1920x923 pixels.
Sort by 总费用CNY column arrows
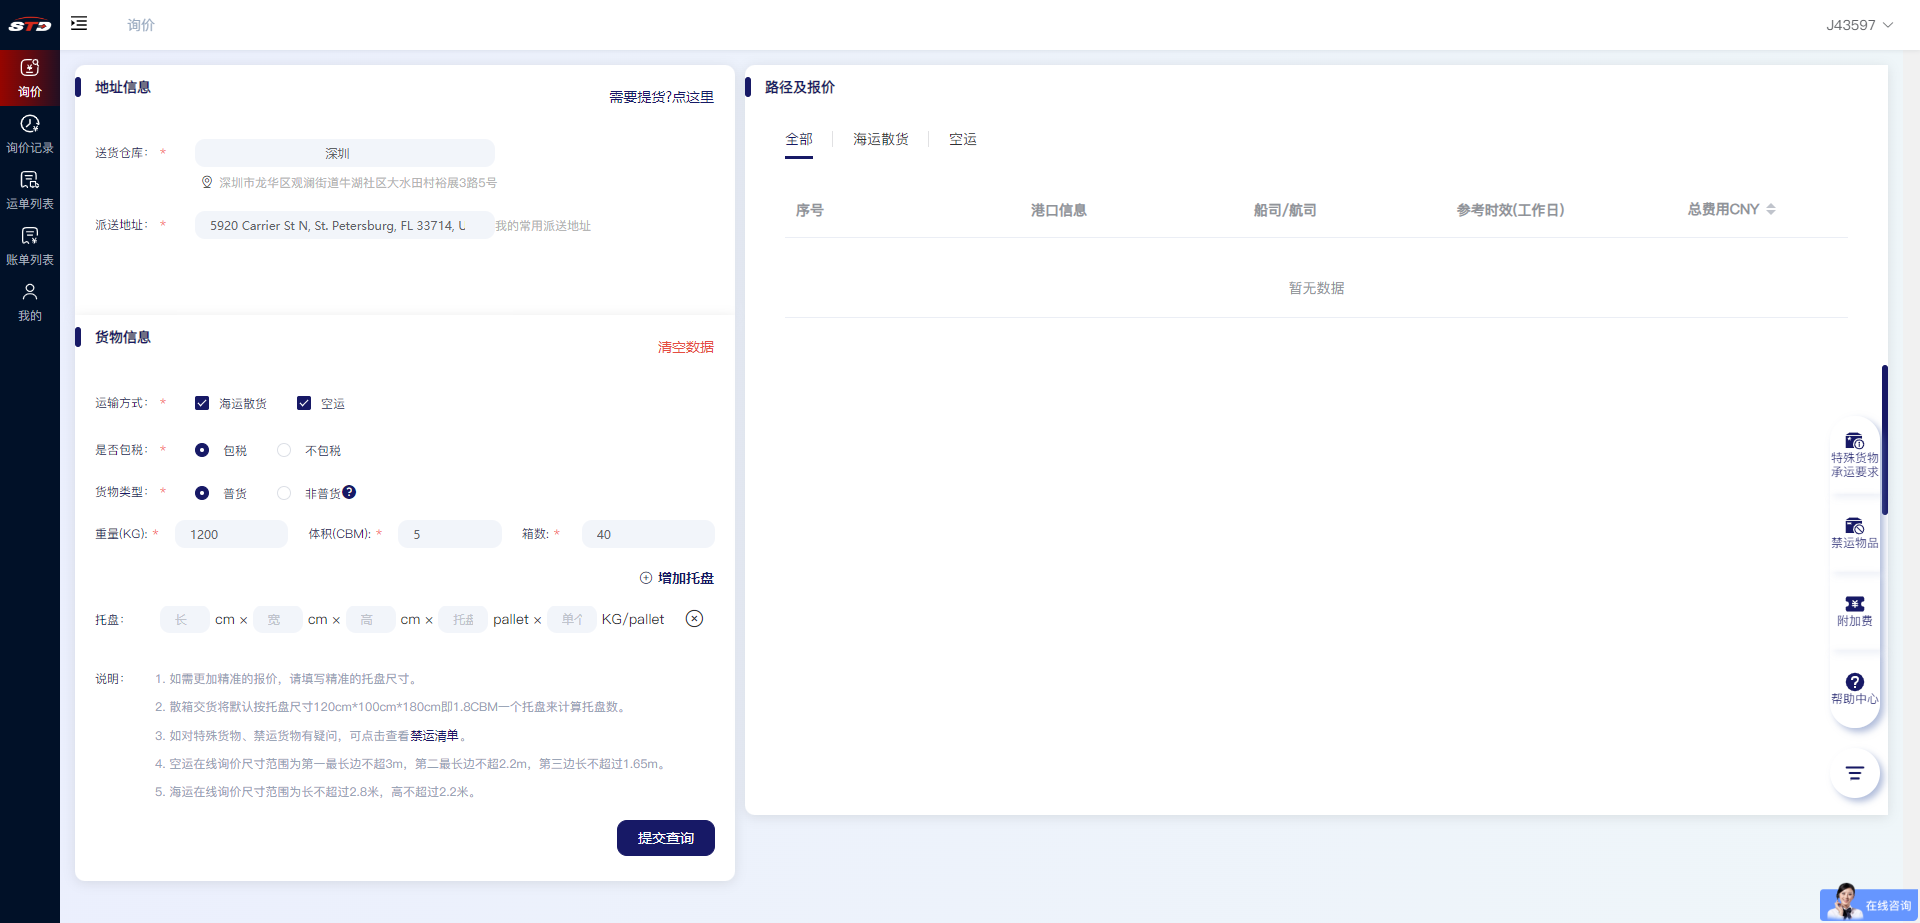[x=1771, y=209]
